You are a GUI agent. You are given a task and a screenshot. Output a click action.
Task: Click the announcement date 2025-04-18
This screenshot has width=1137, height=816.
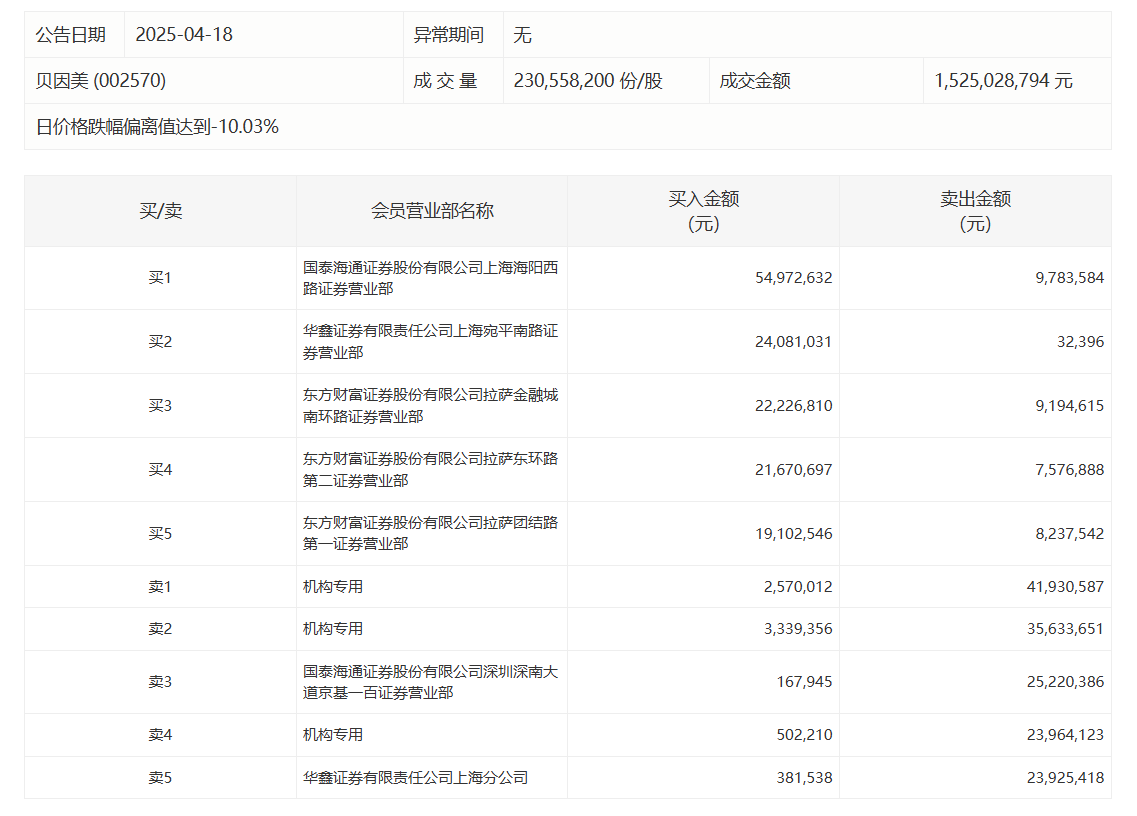(x=184, y=35)
